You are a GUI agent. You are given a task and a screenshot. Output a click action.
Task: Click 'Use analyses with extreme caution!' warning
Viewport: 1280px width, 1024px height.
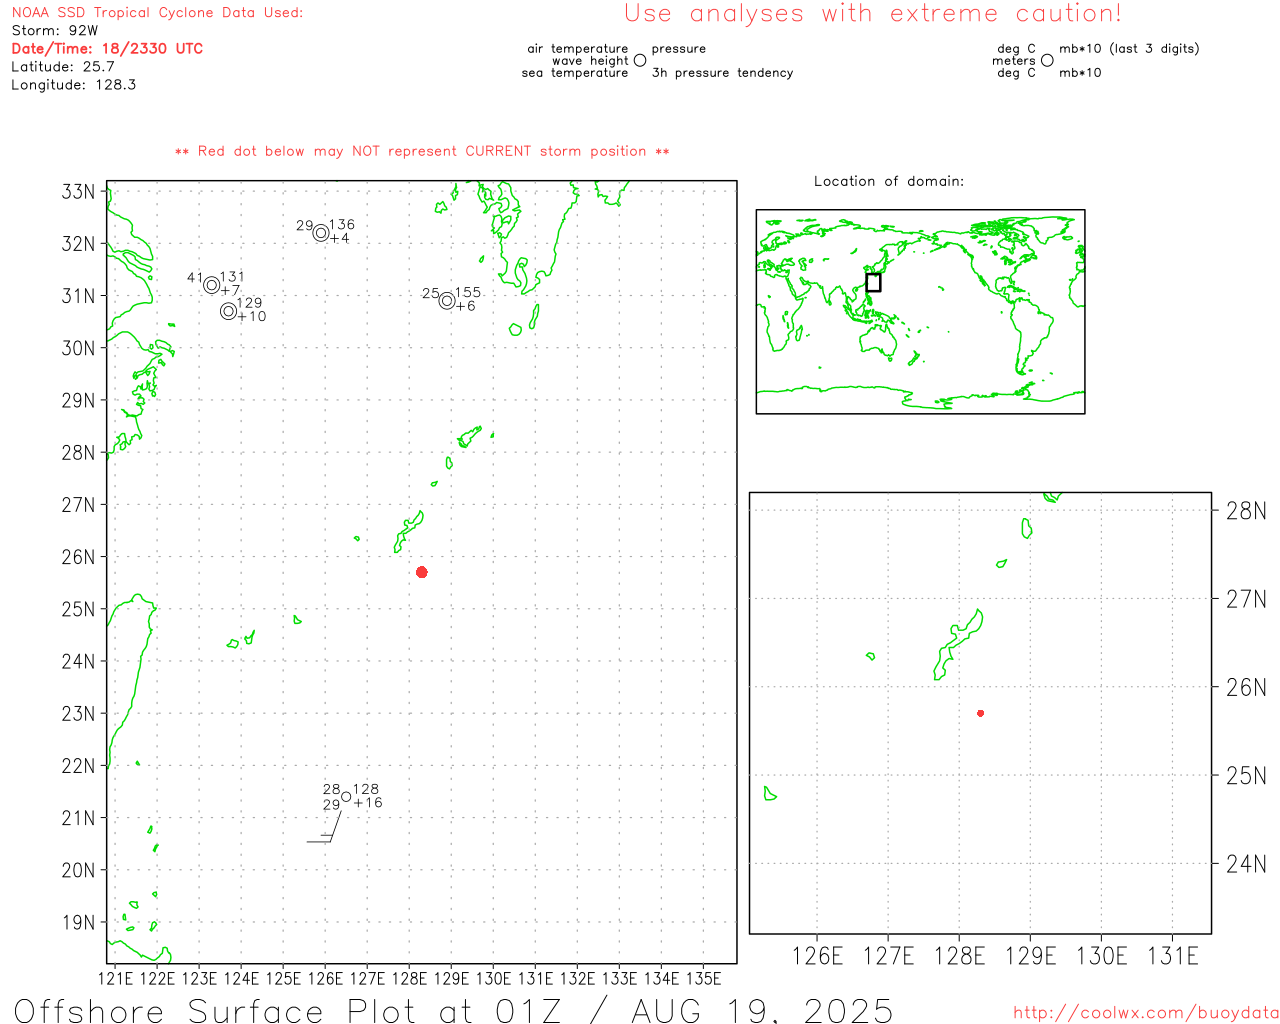pos(873,14)
